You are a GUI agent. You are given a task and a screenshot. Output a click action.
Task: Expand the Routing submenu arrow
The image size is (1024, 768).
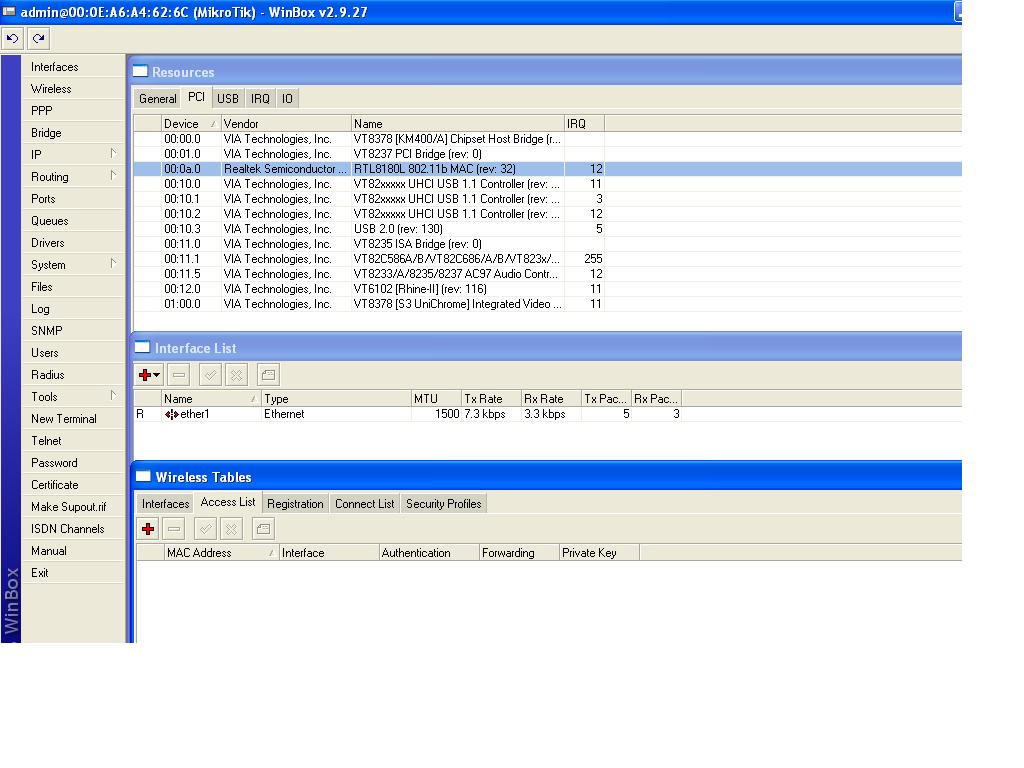click(113, 176)
